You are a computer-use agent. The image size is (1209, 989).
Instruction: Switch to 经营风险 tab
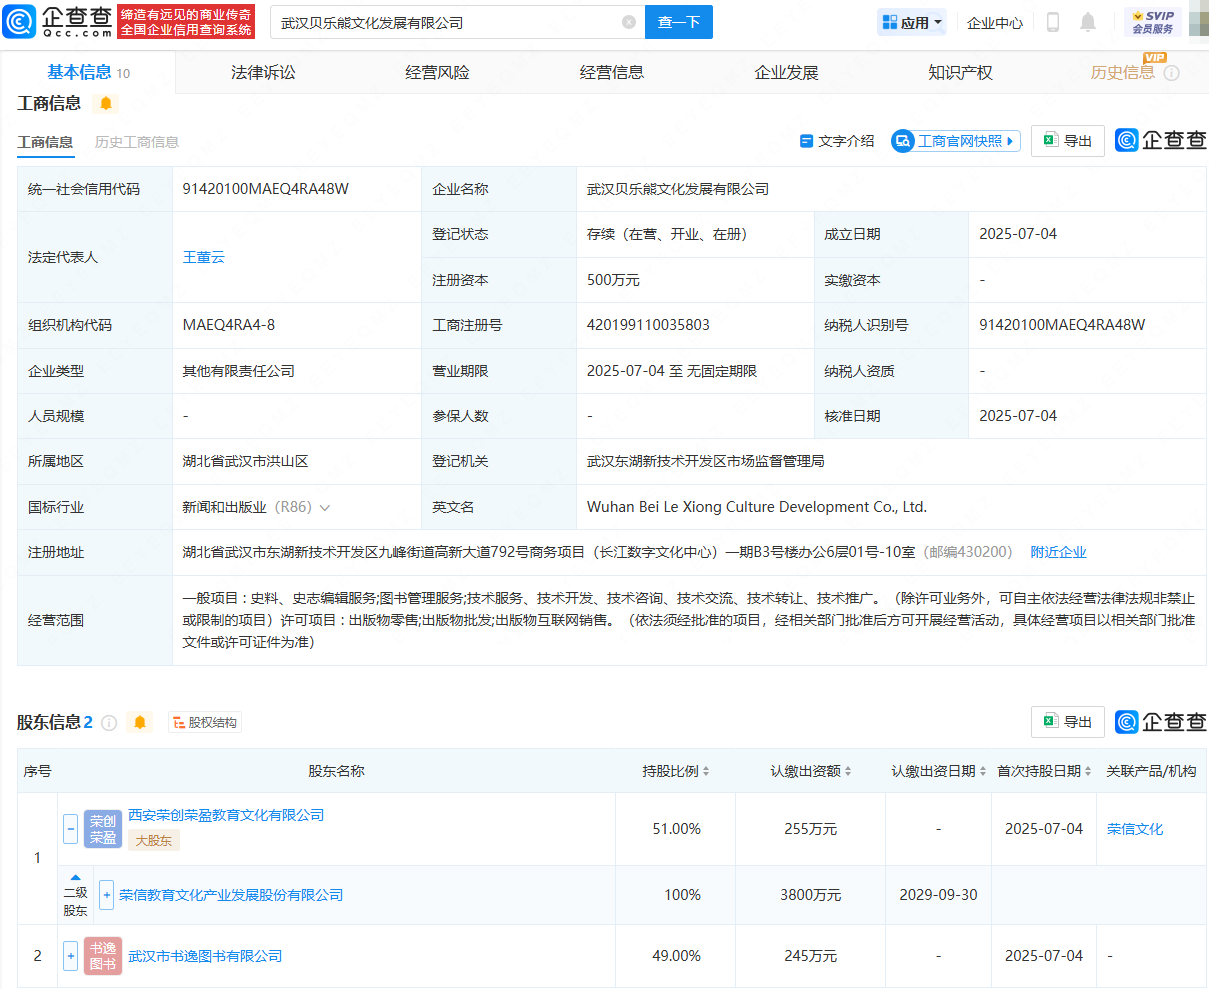[437, 72]
